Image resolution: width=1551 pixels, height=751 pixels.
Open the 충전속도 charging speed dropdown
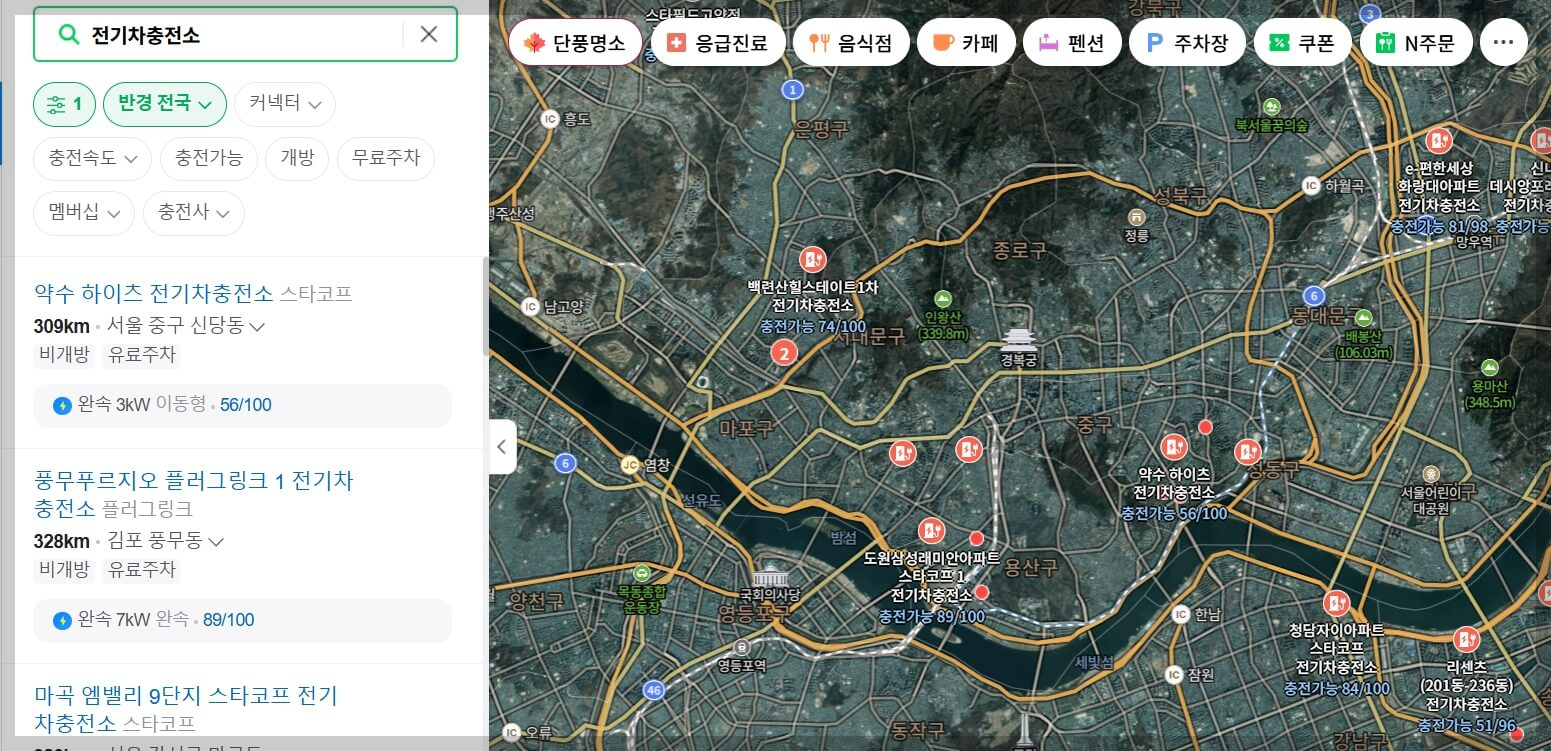pos(92,158)
